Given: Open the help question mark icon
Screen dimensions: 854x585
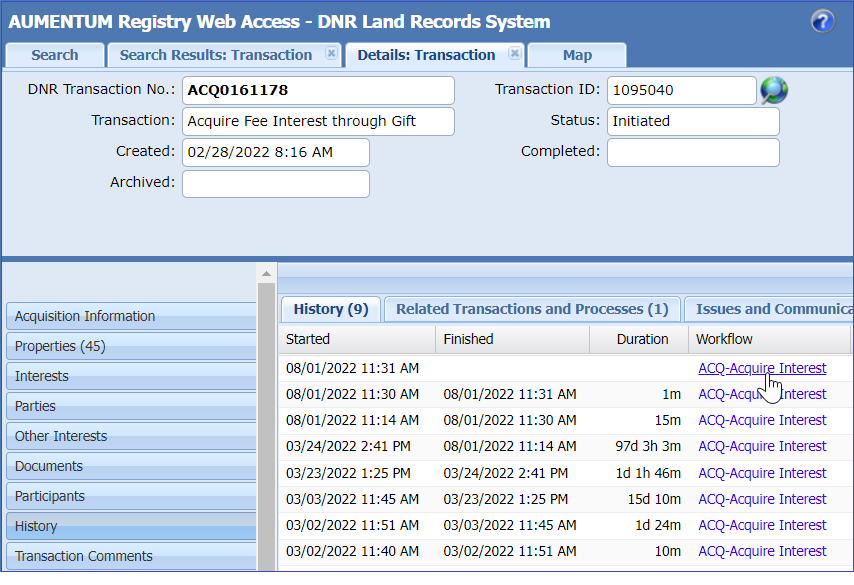Looking at the screenshot, I should point(822,19).
